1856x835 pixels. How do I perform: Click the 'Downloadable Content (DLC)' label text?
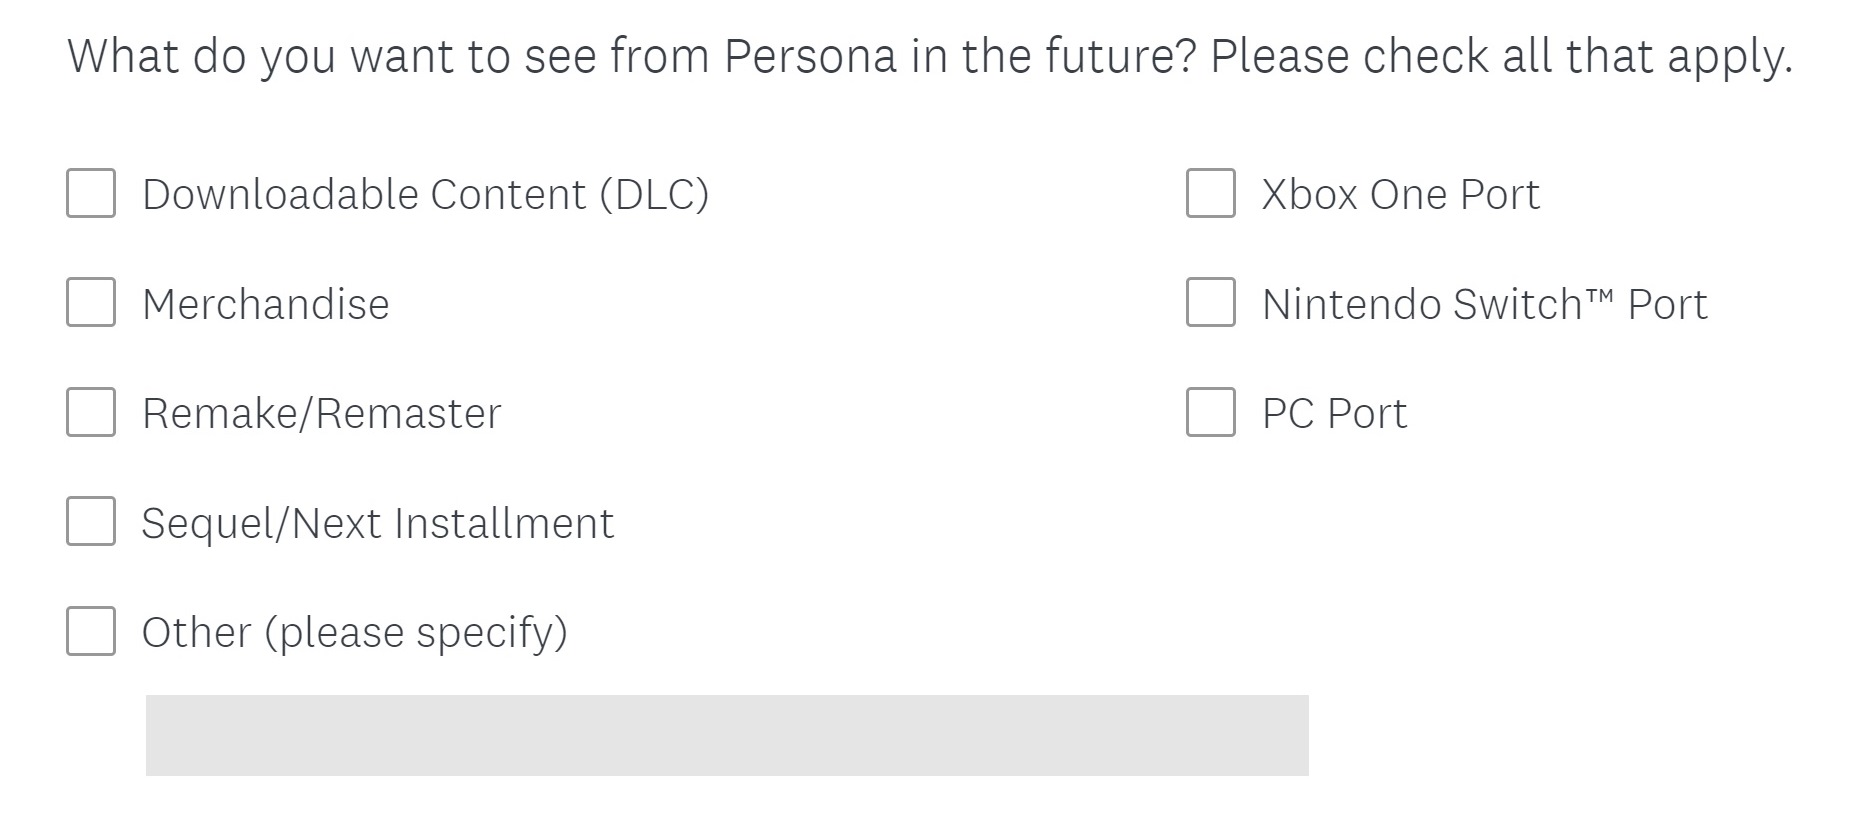(425, 195)
